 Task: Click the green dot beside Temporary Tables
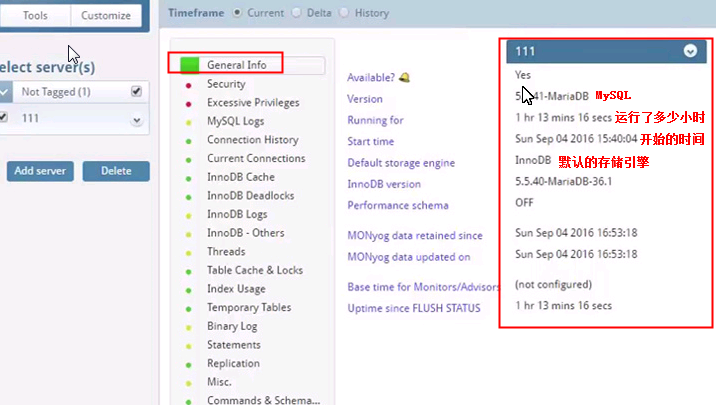click(x=189, y=309)
